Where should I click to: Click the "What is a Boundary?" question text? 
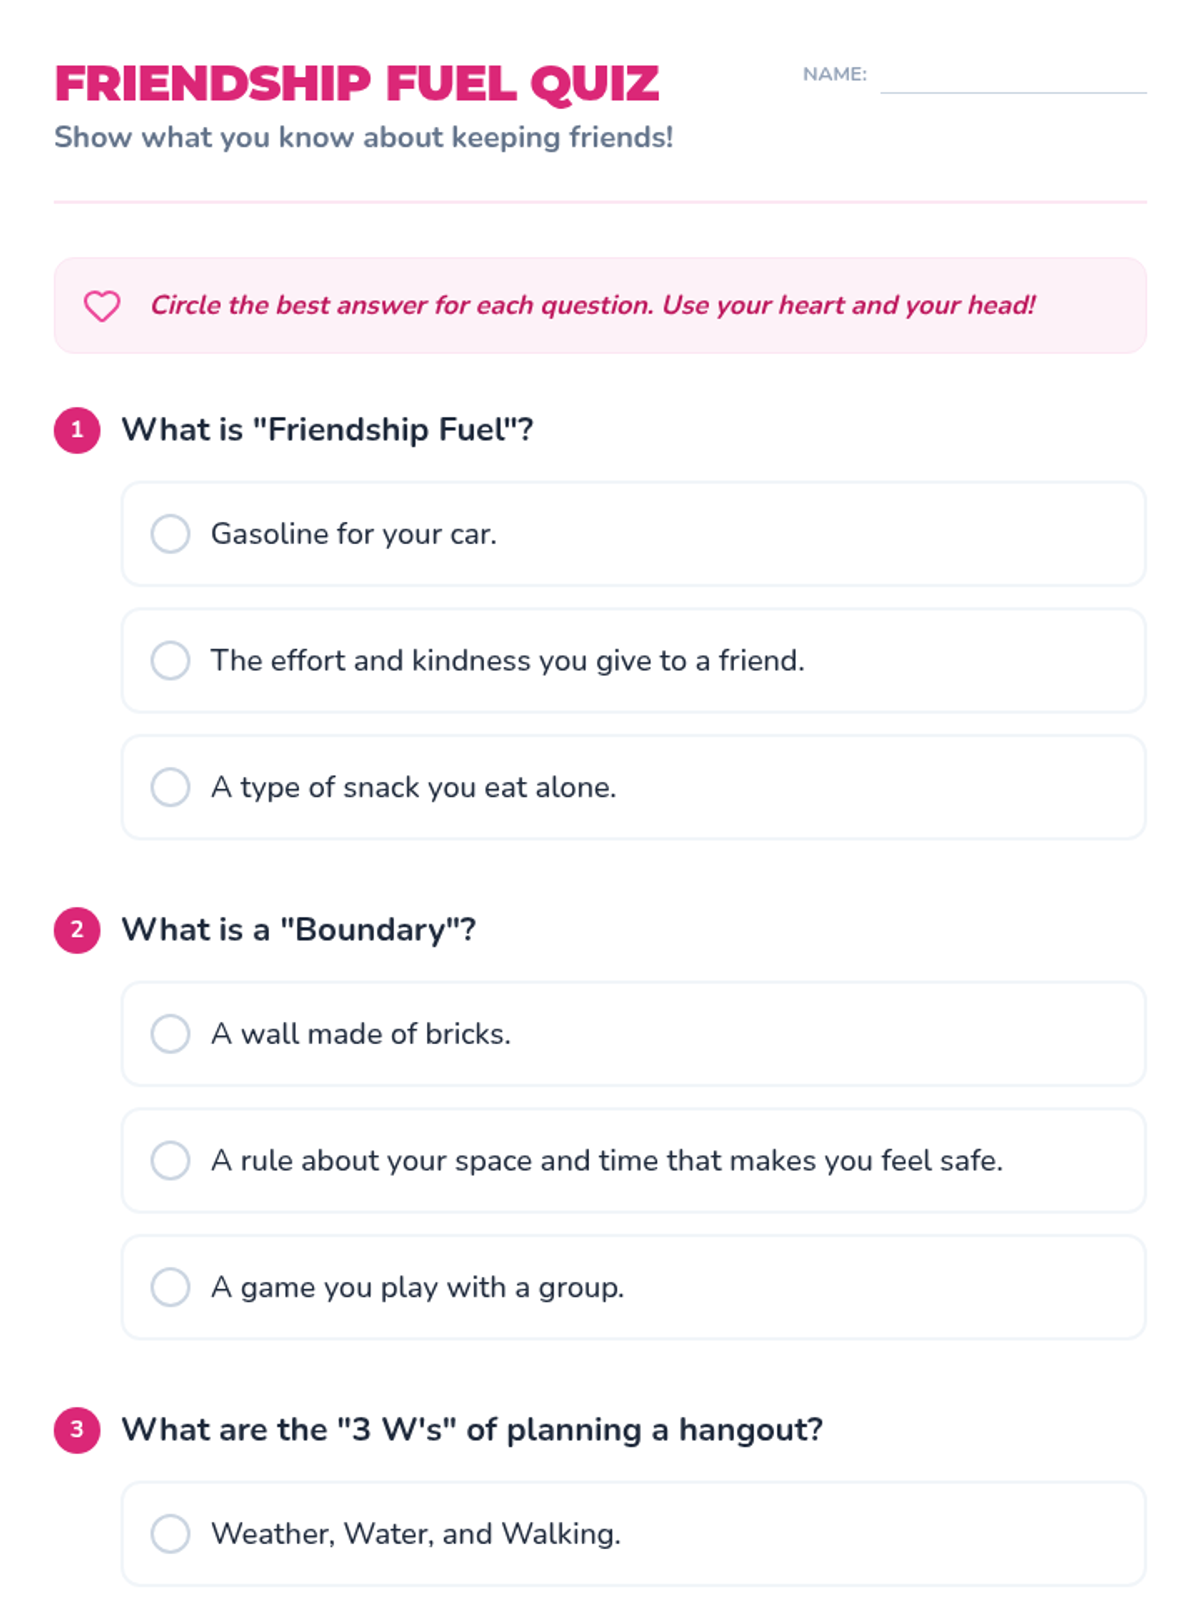click(x=298, y=930)
